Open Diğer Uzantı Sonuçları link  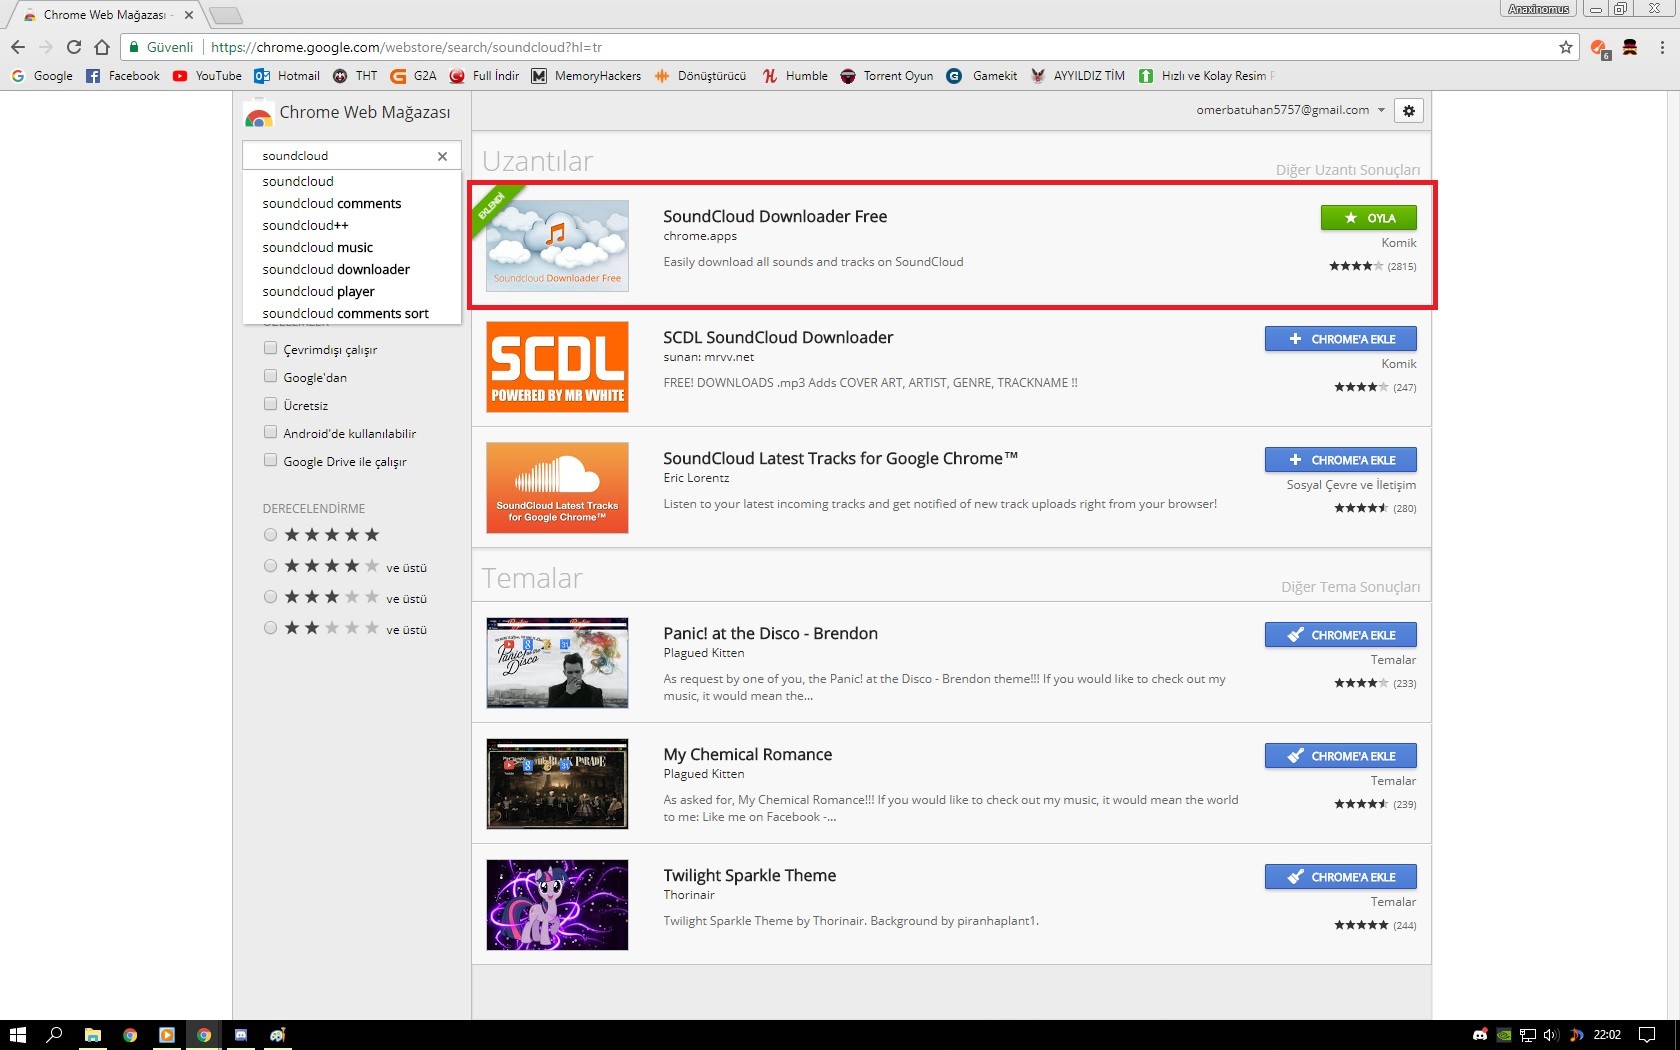[1348, 170]
